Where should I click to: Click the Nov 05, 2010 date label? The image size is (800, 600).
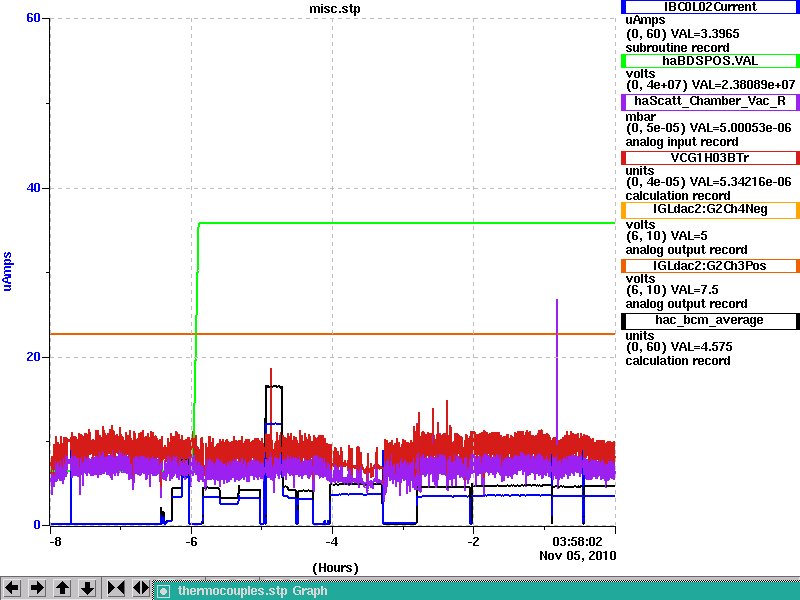[578, 556]
